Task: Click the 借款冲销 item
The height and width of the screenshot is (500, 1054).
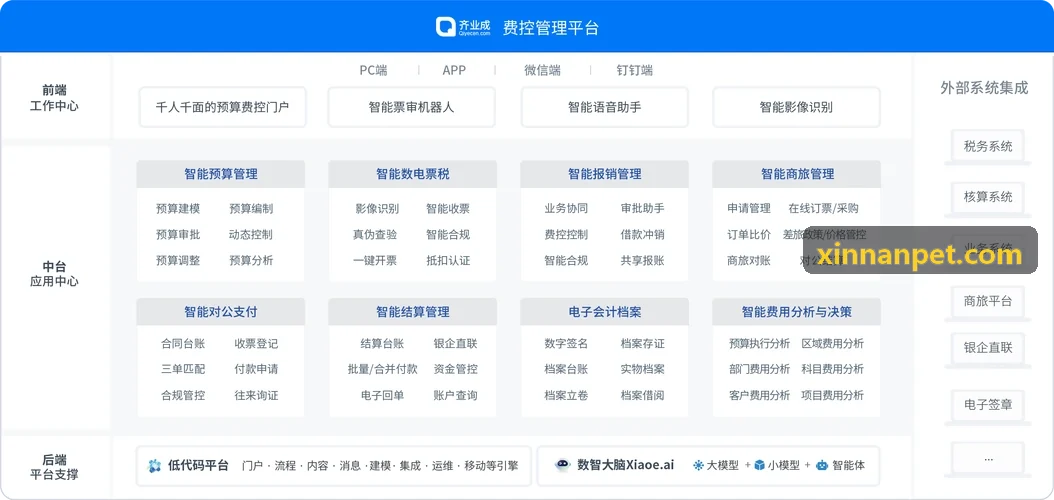Action: (x=643, y=235)
